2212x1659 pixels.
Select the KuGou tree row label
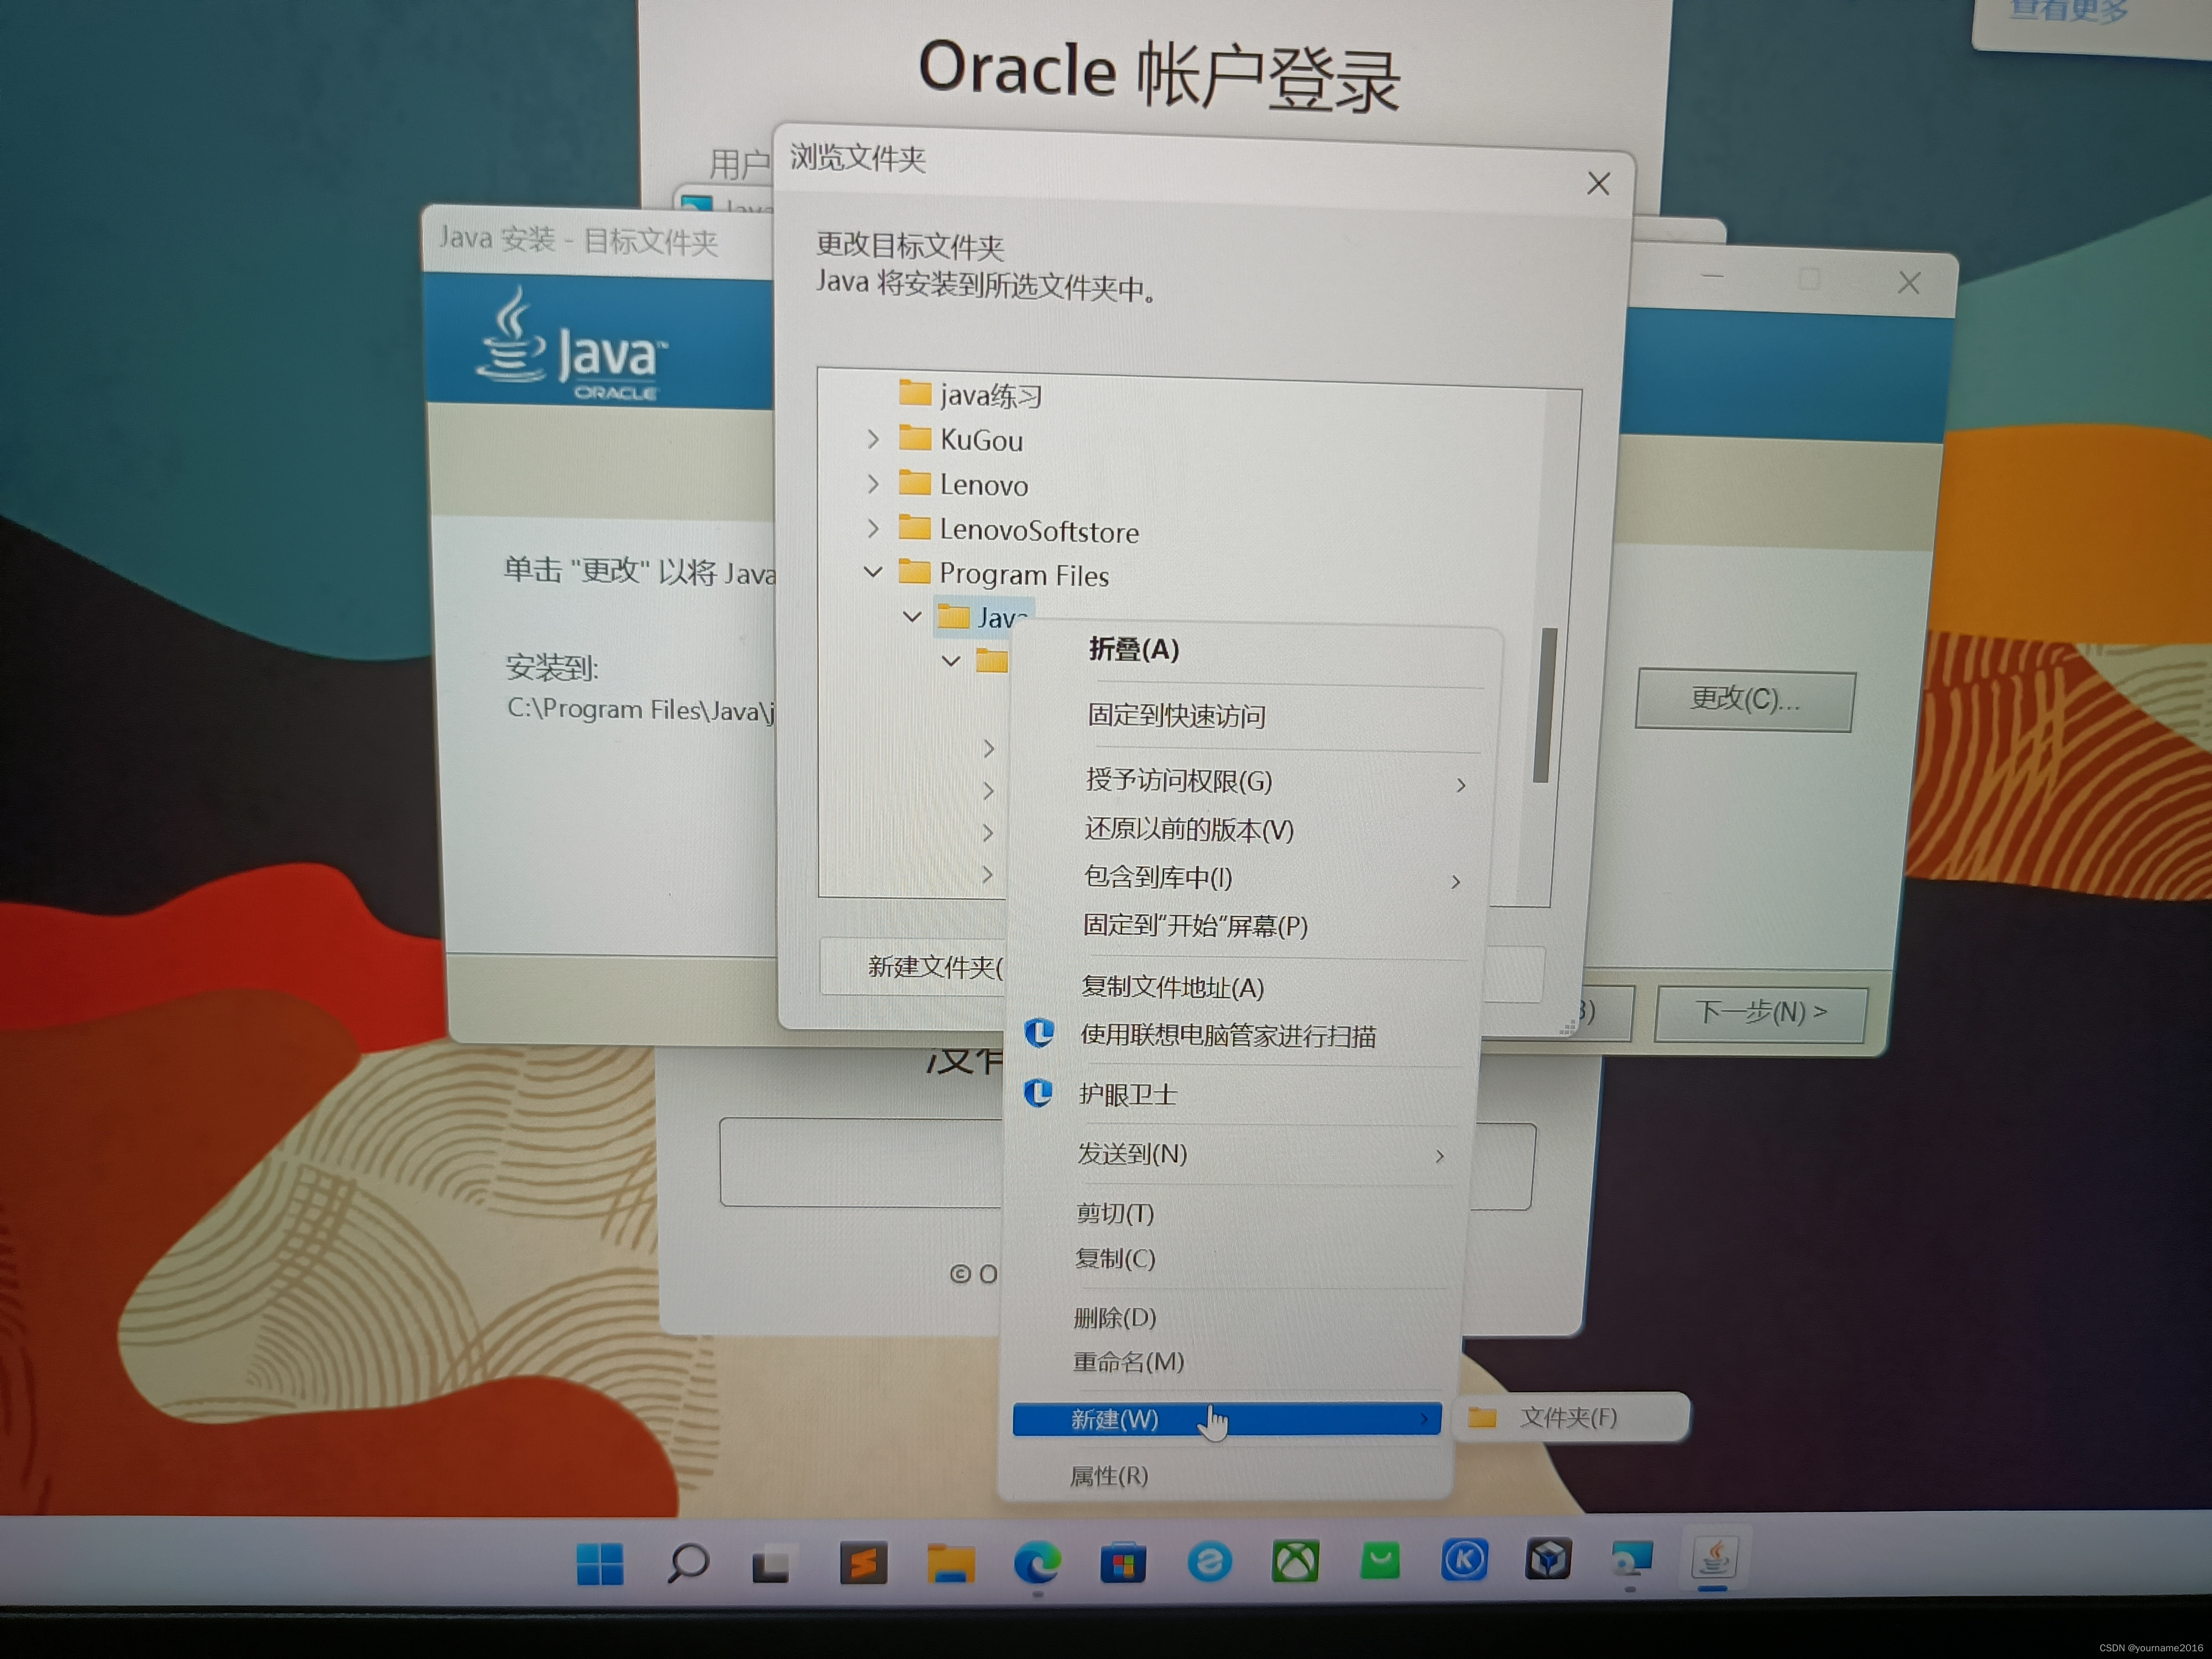[981, 440]
